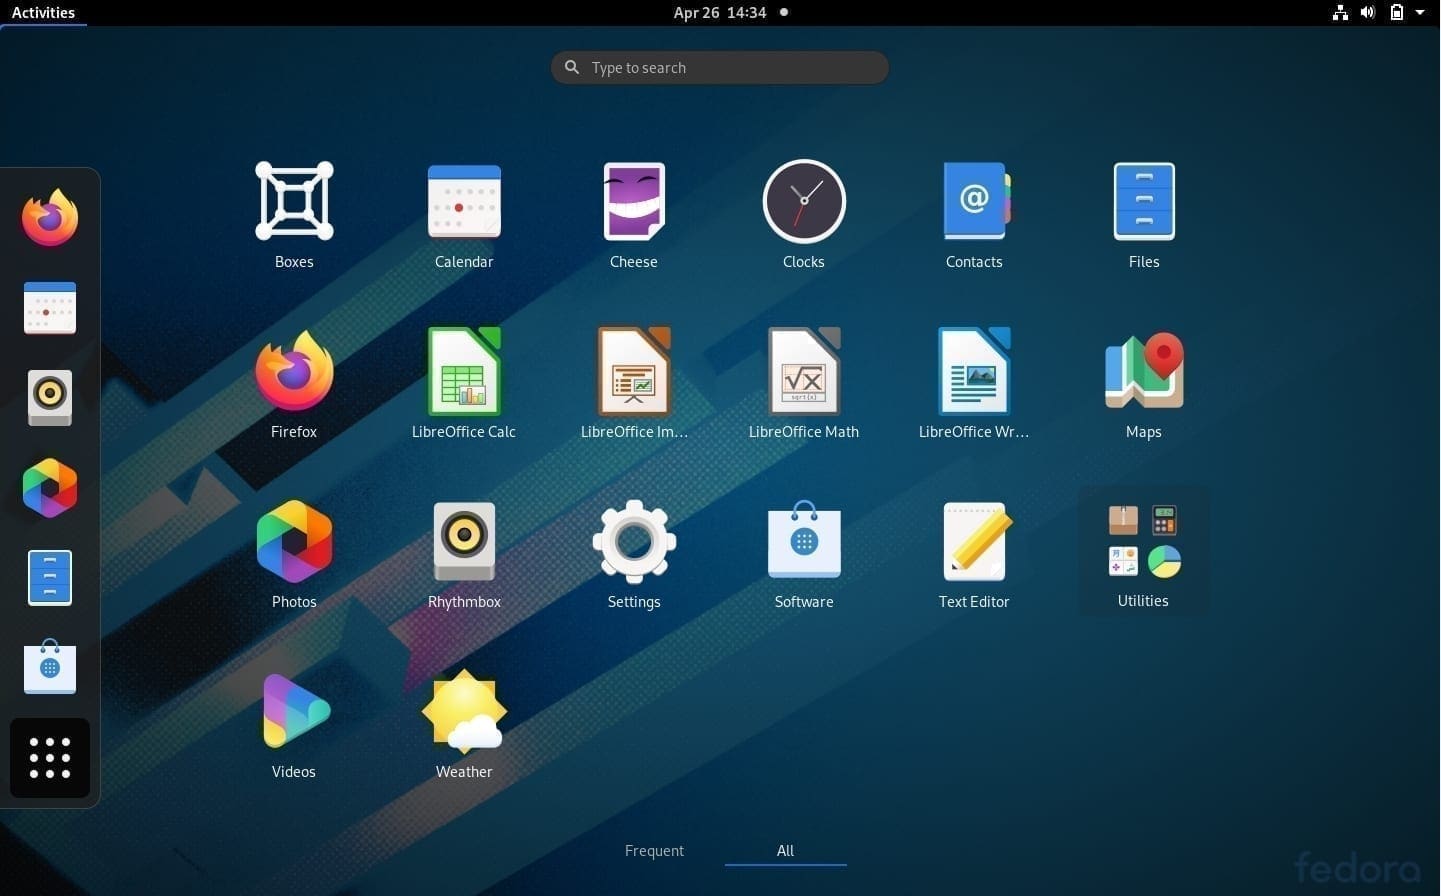
Task: Launch Firefox from the app grid
Action: click(294, 371)
